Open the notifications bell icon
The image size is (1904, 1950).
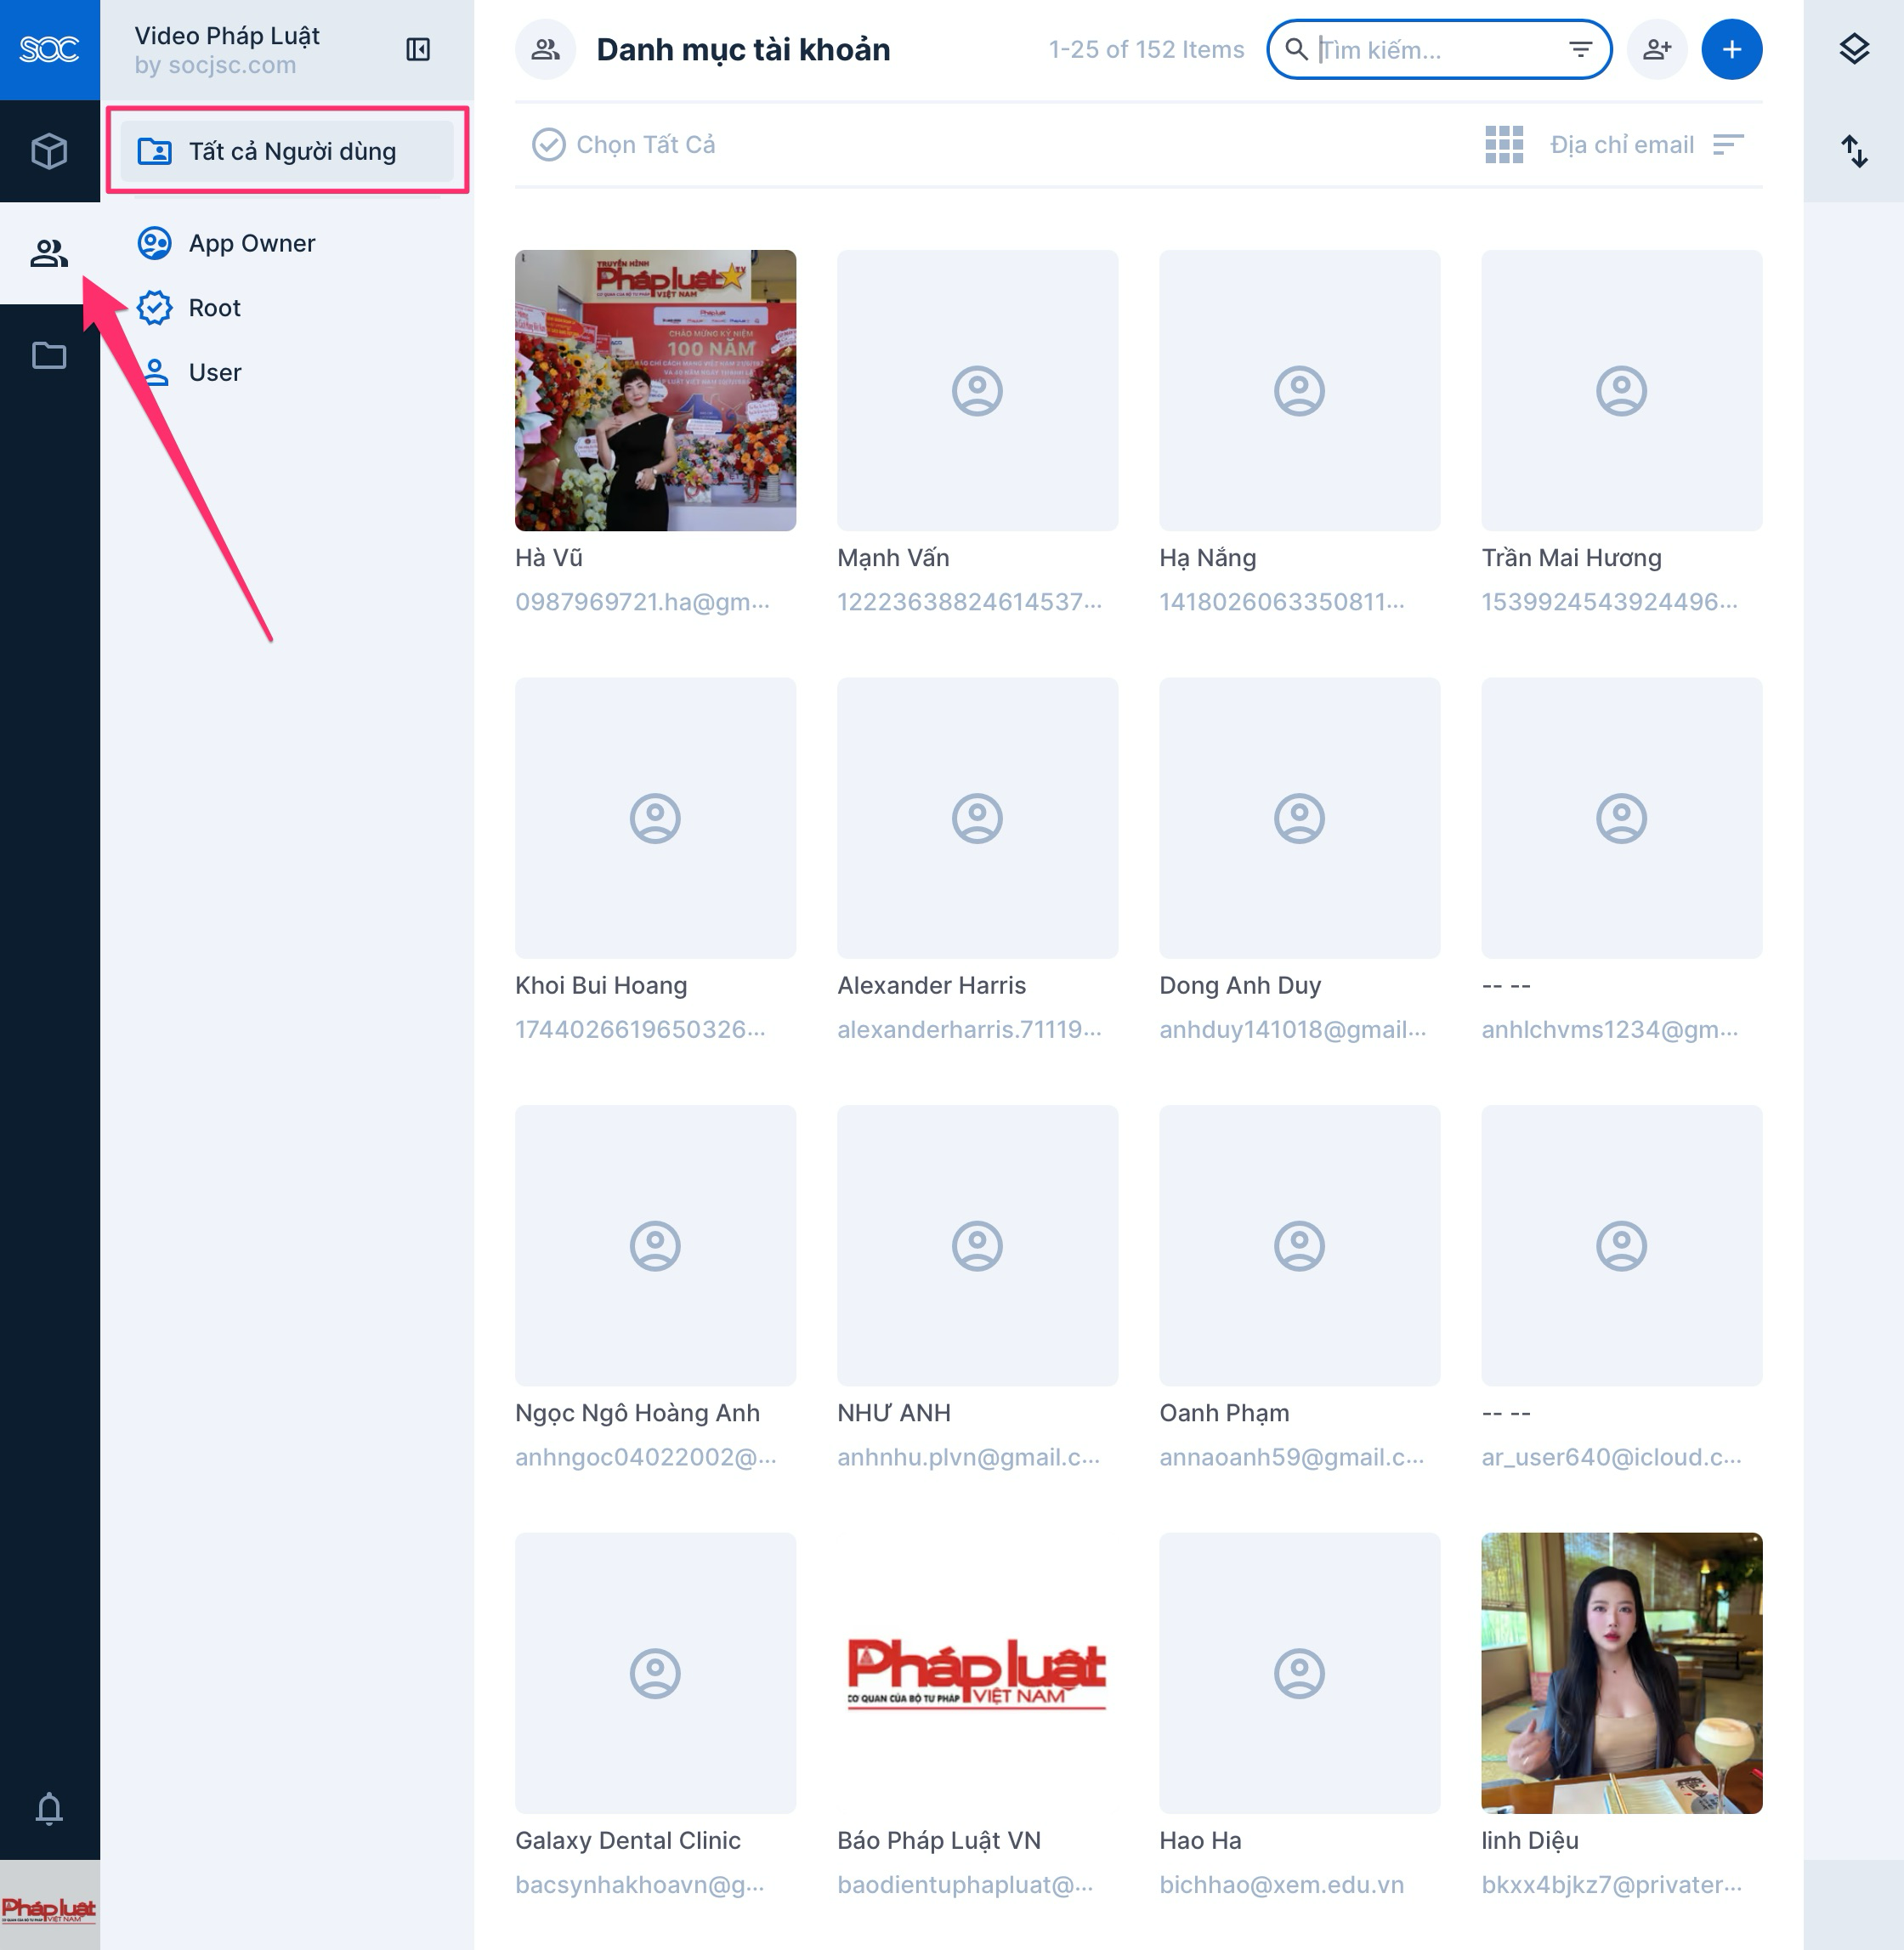pyautogui.click(x=49, y=1808)
